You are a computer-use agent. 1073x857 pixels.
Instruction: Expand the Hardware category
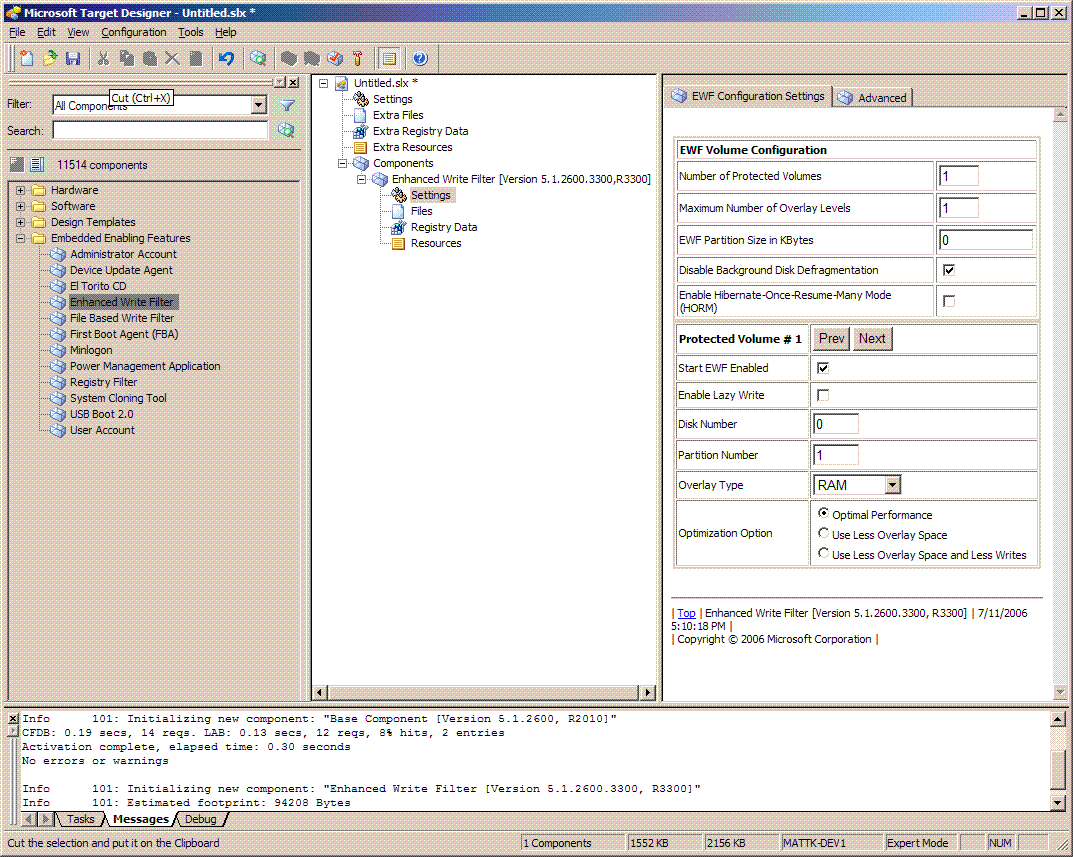point(21,190)
